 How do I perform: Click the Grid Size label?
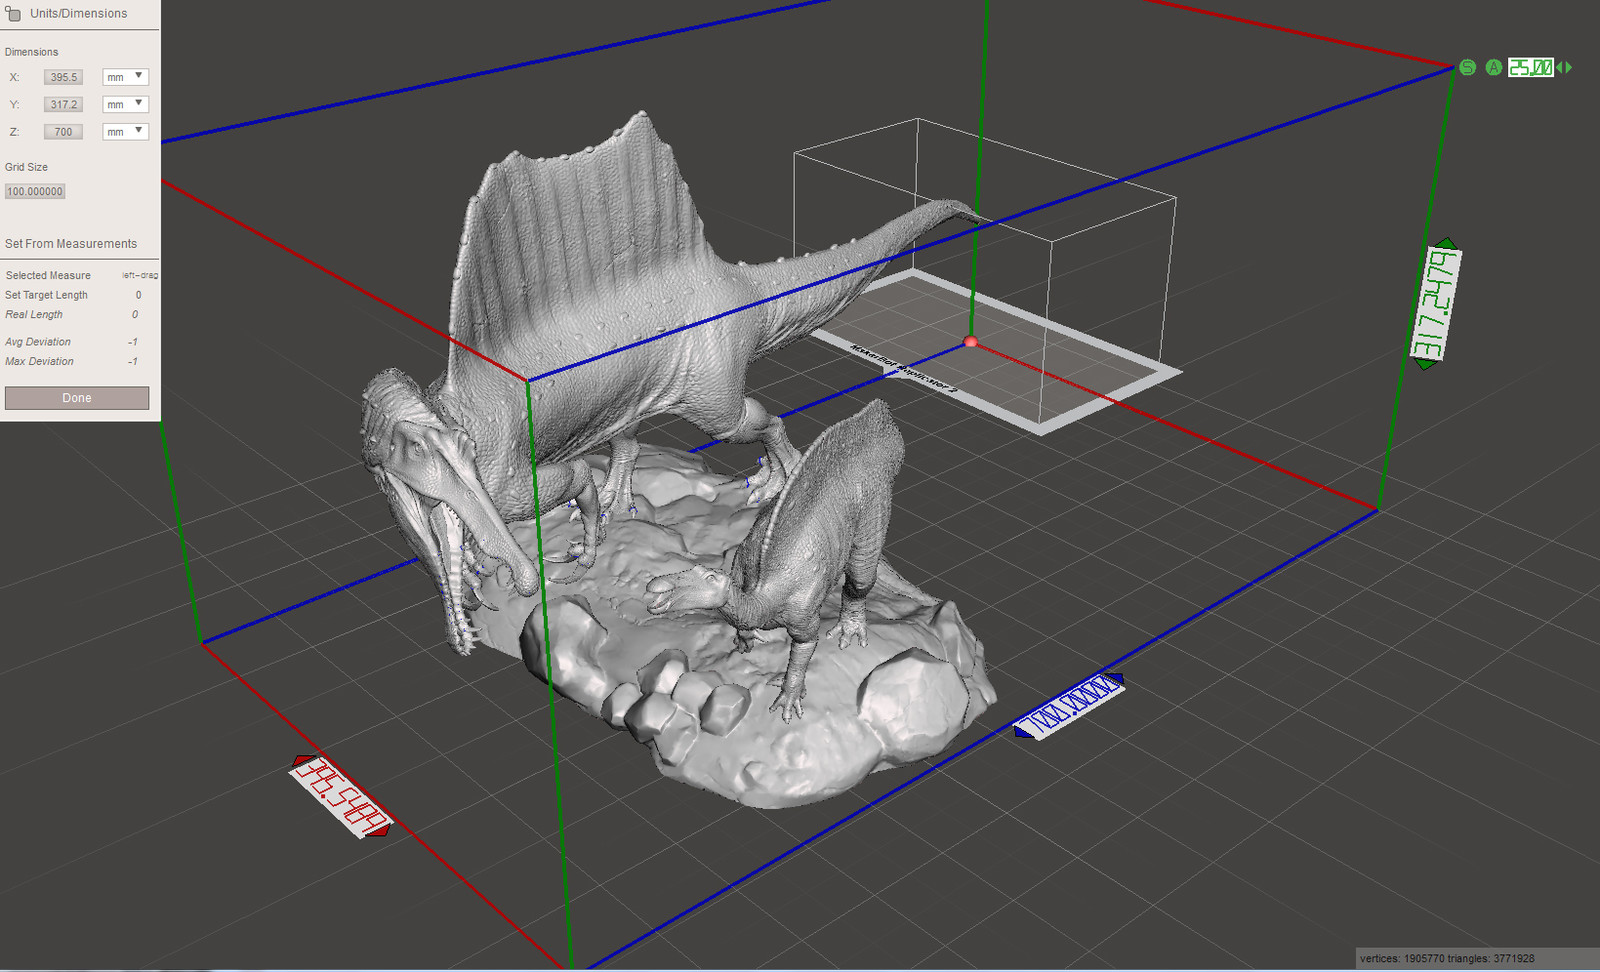pyautogui.click(x=26, y=167)
